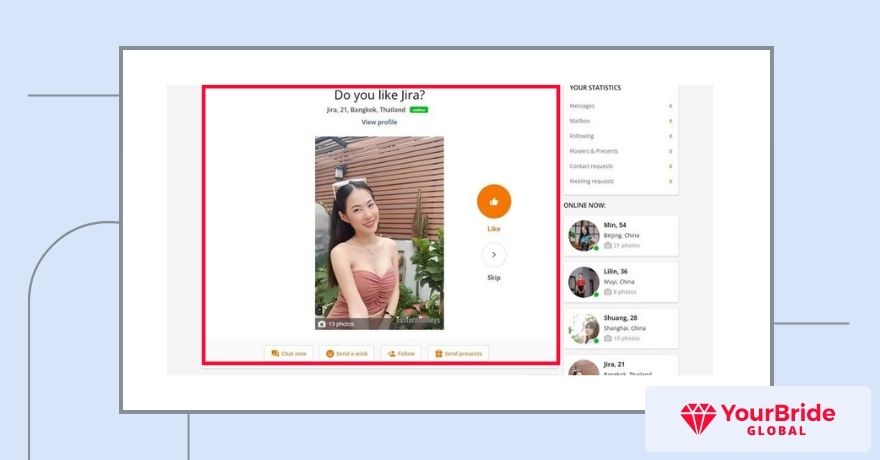This screenshot has height=460, width=880.
Task: Open the Mailbox statistics row
Action: [x=621, y=121]
